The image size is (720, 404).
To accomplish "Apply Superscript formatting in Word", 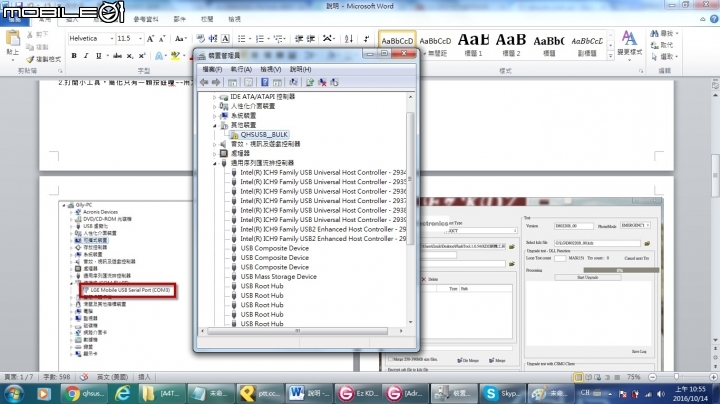I will click(142, 56).
